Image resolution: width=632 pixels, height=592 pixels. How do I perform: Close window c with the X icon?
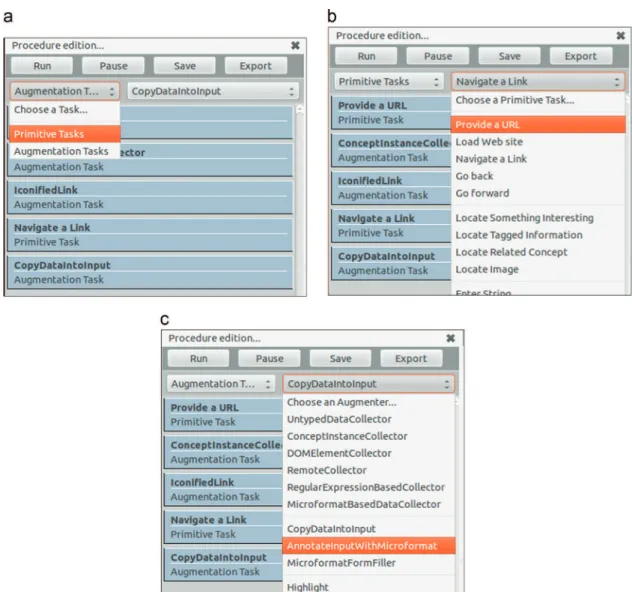451,338
